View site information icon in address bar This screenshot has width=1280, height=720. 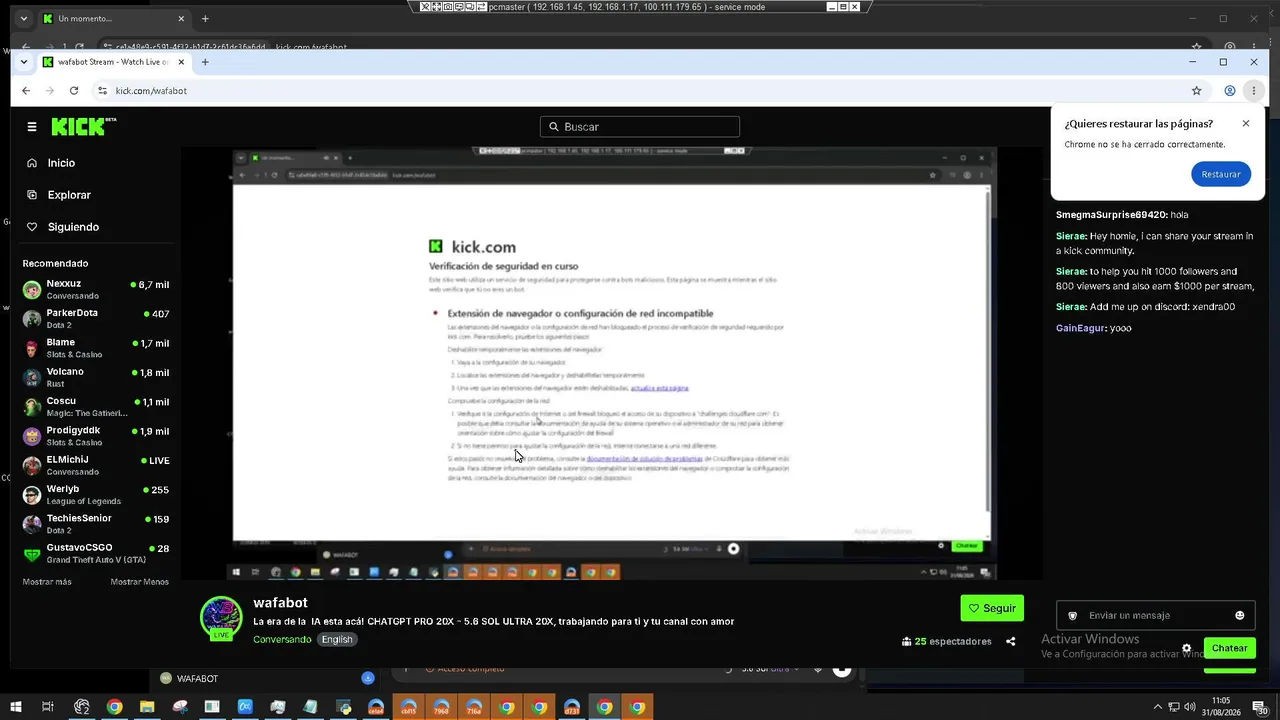pos(101,91)
